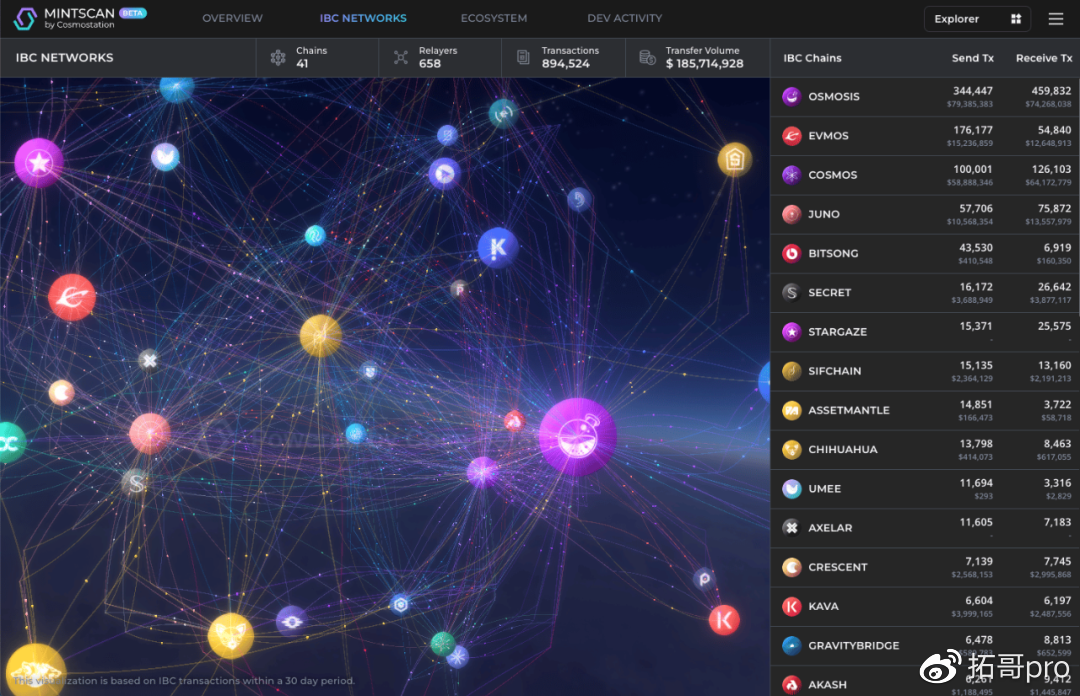Image resolution: width=1080 pixels, height=696 pixels.
Task: Go to the Dev Activity tab
Action: click(x=624, y=18)
